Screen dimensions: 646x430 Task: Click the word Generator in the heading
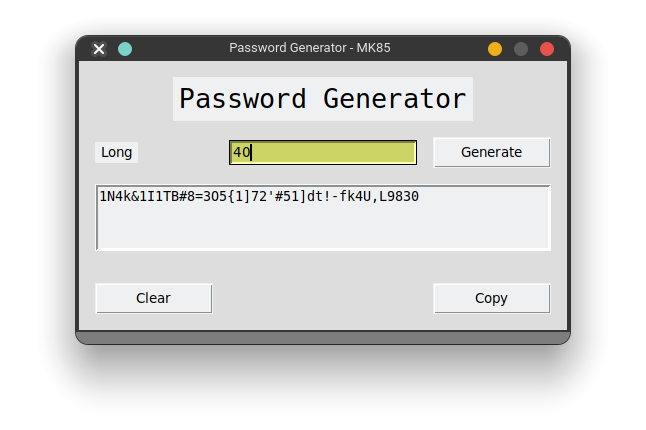pyautogui.click(x=394, y=99)
